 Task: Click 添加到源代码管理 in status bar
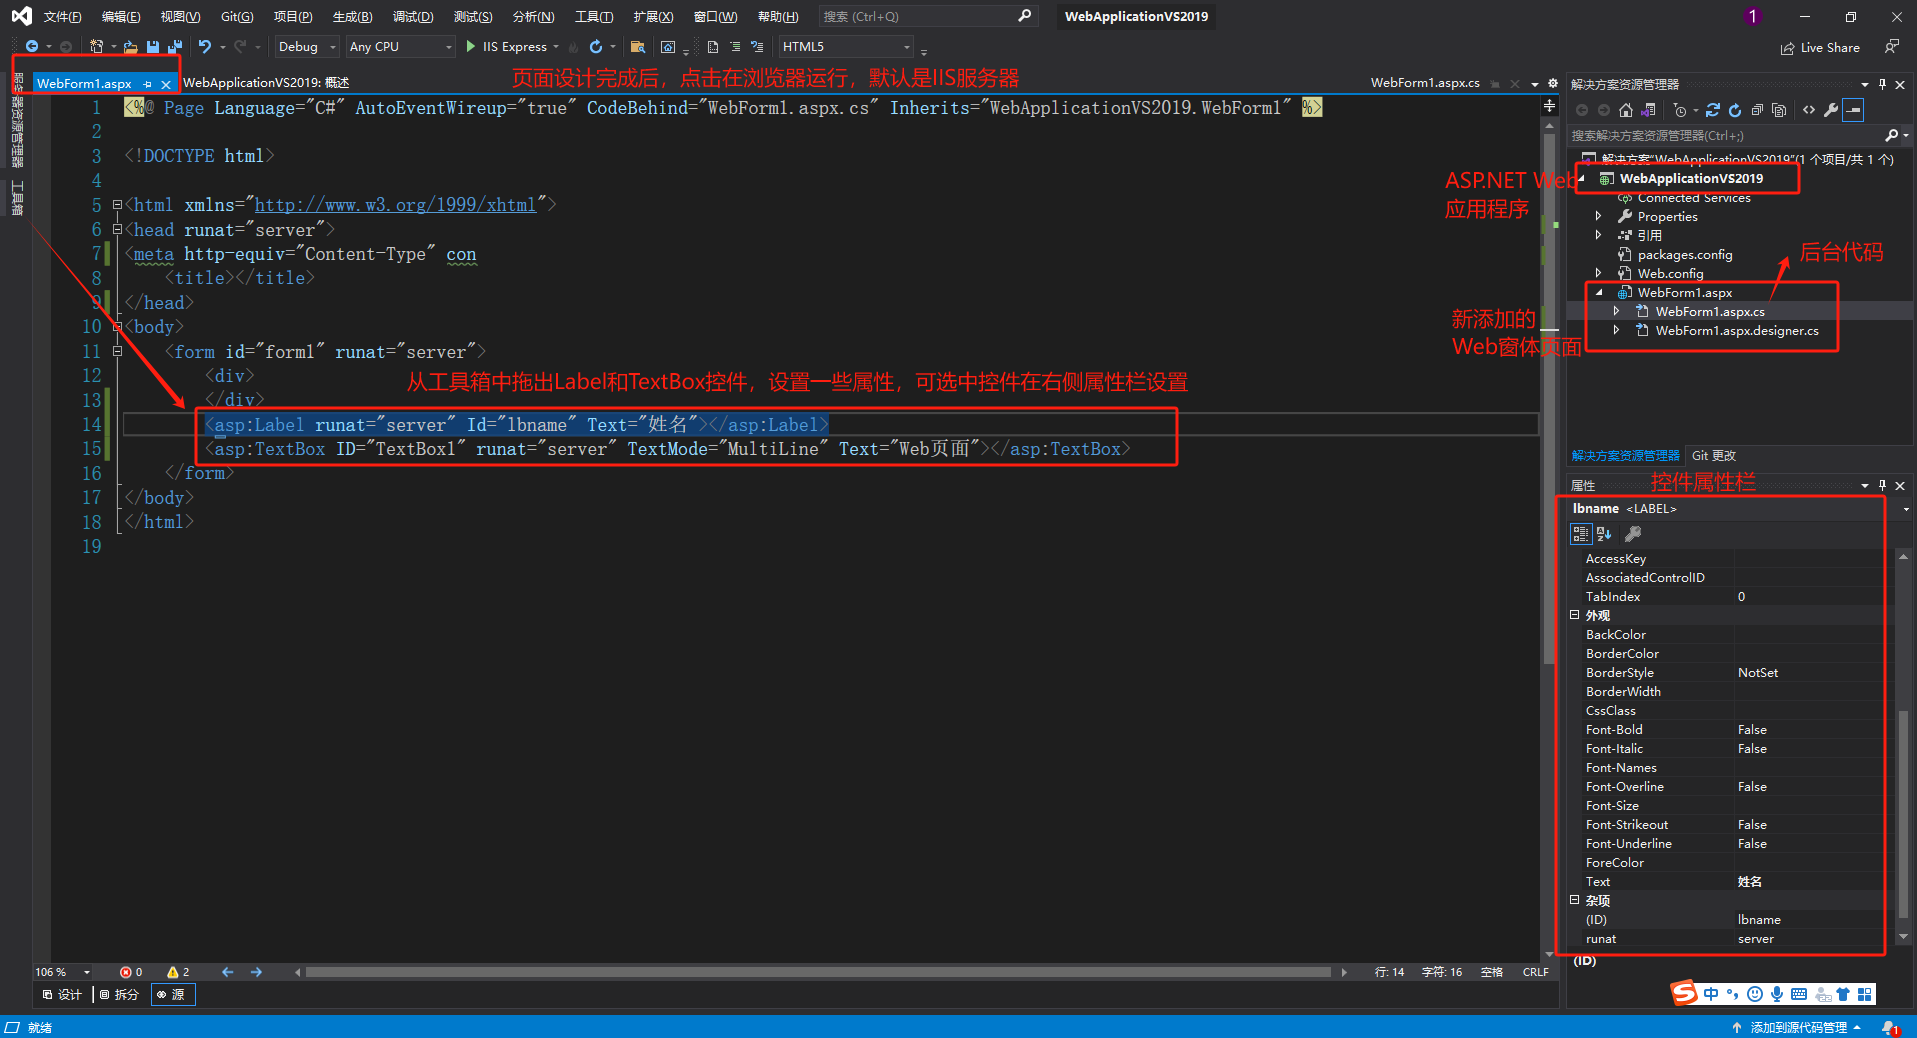pyautogui.click(x=1797, y=1028)
